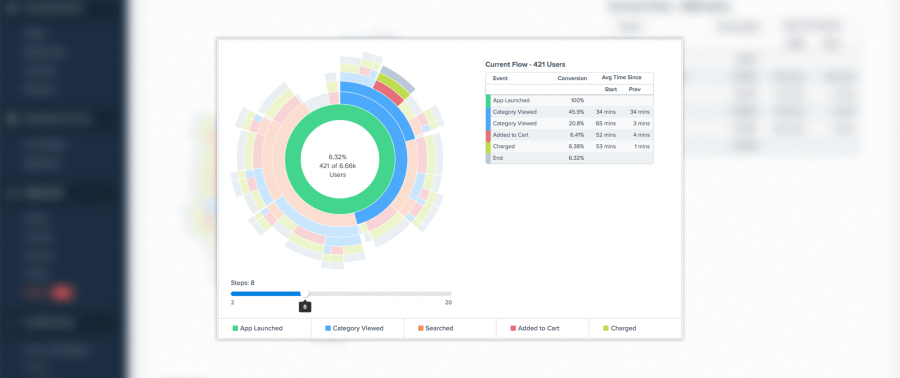Viewport: 900px width, 378px height.
Task: Click the '4 mins' Prev time cell
Action: (x=640, y=135)
